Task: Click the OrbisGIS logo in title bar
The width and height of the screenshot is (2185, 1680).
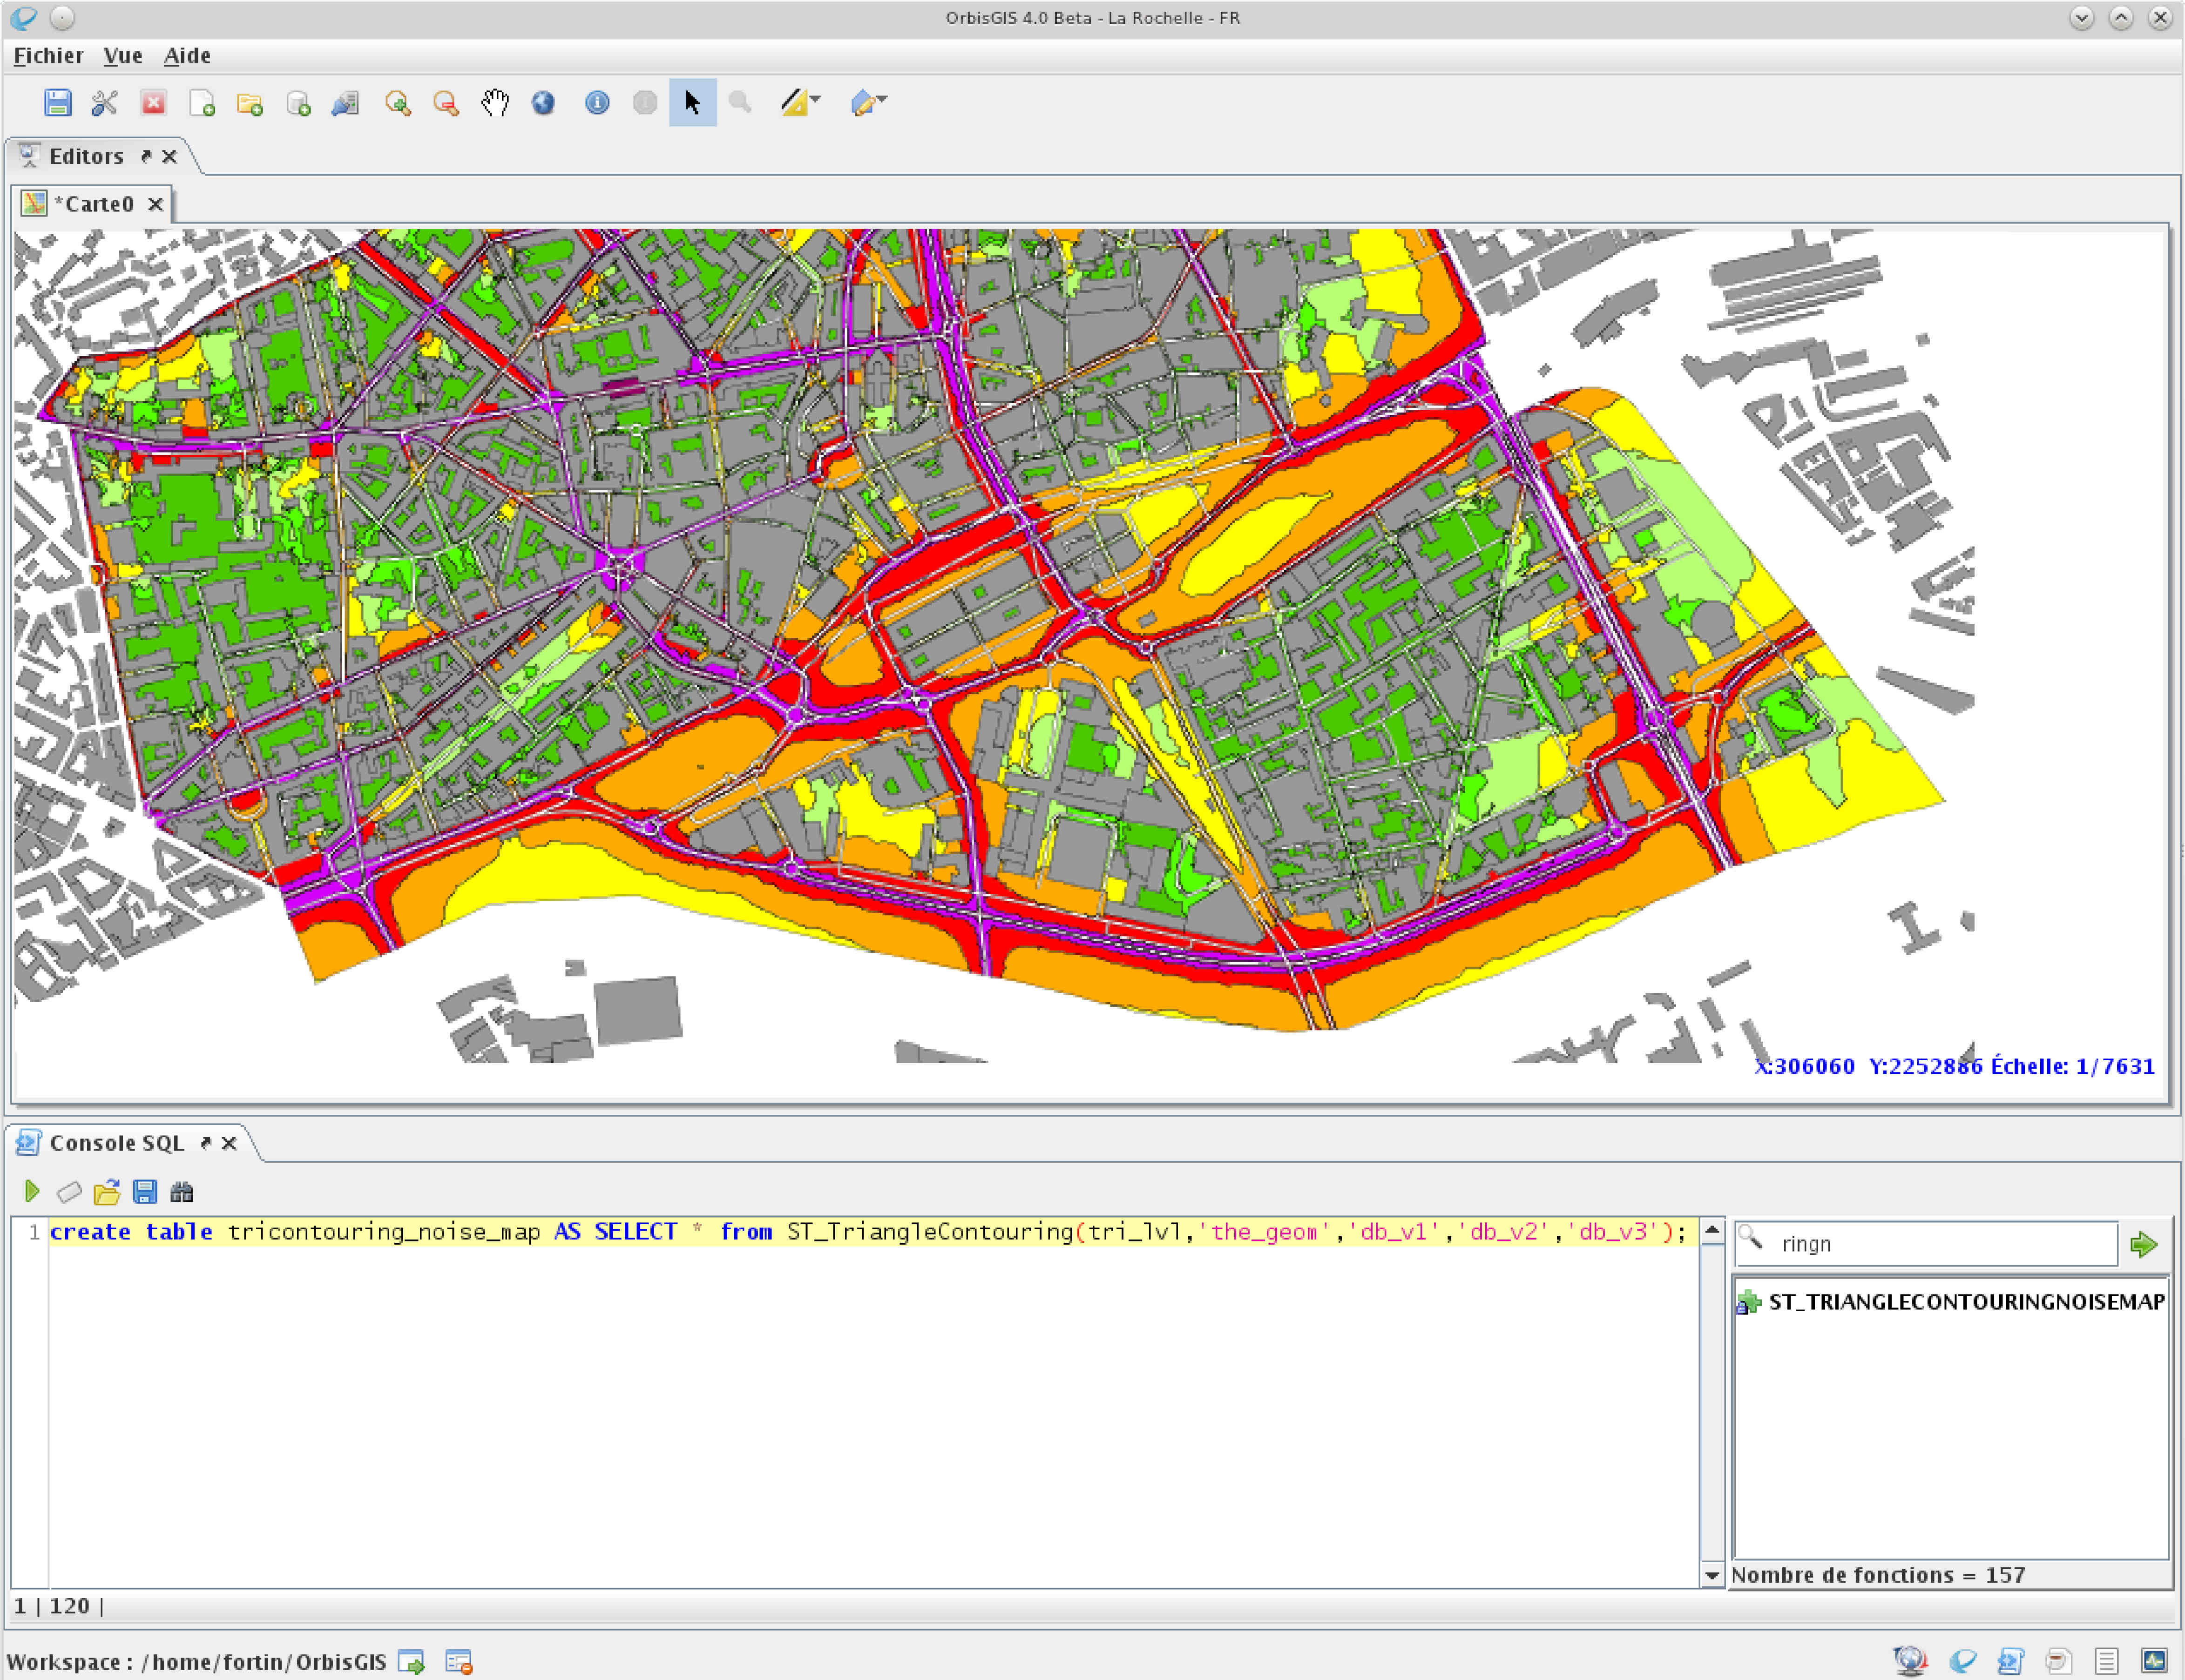Action: (x=23, y=18)
